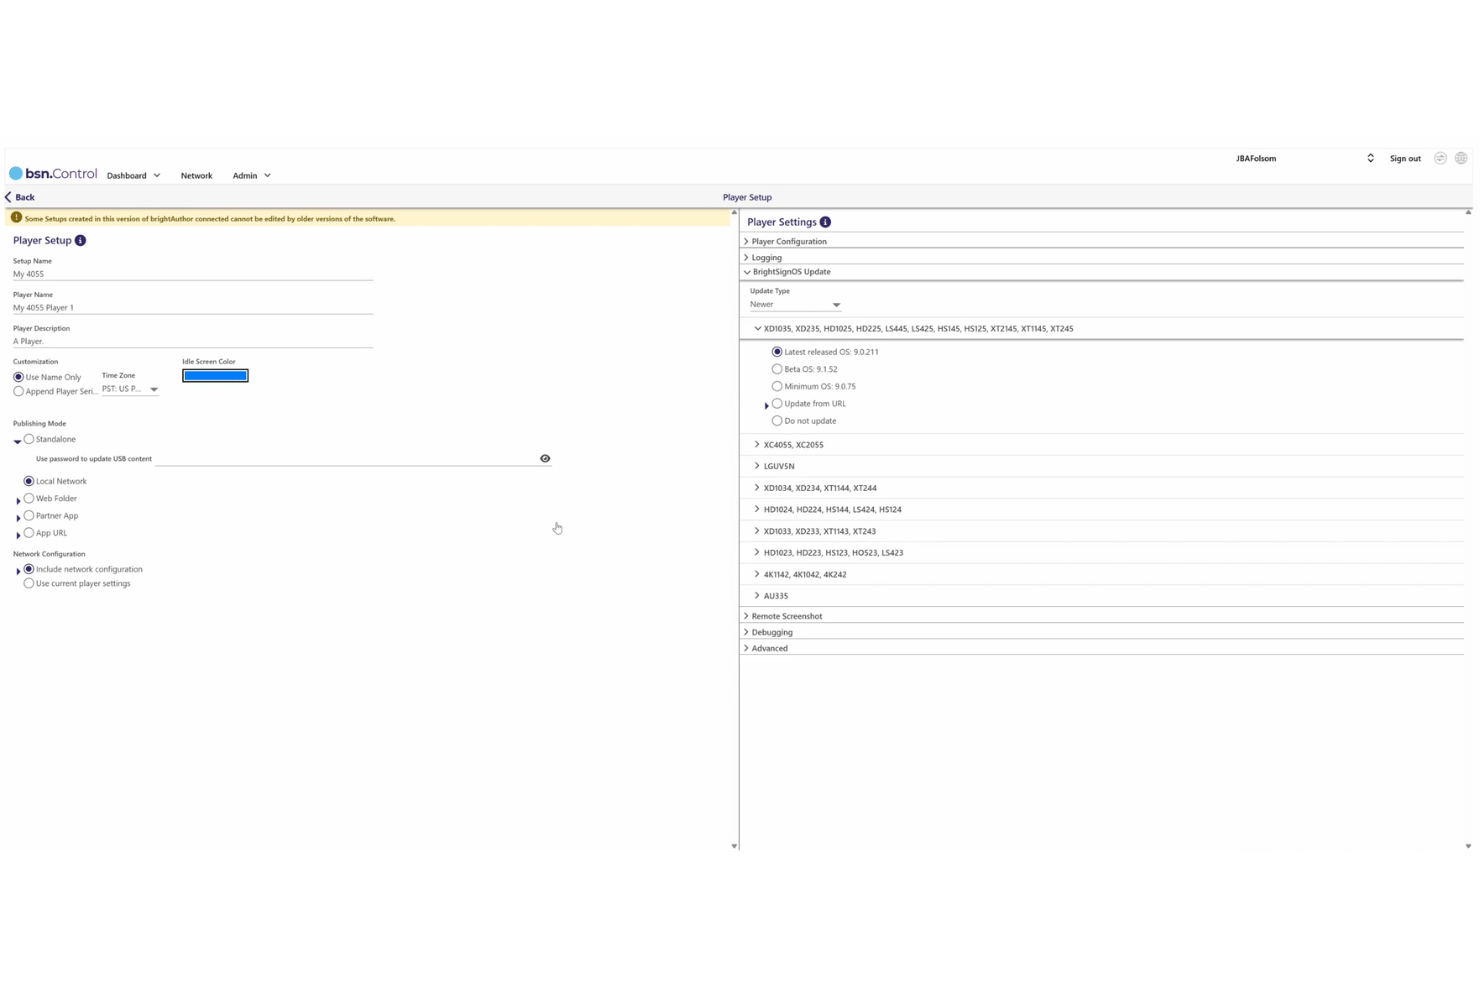Select Beta OS 9.1.52 option
The height and width of the screenshot is (987, 1480).
coord(777,369)
